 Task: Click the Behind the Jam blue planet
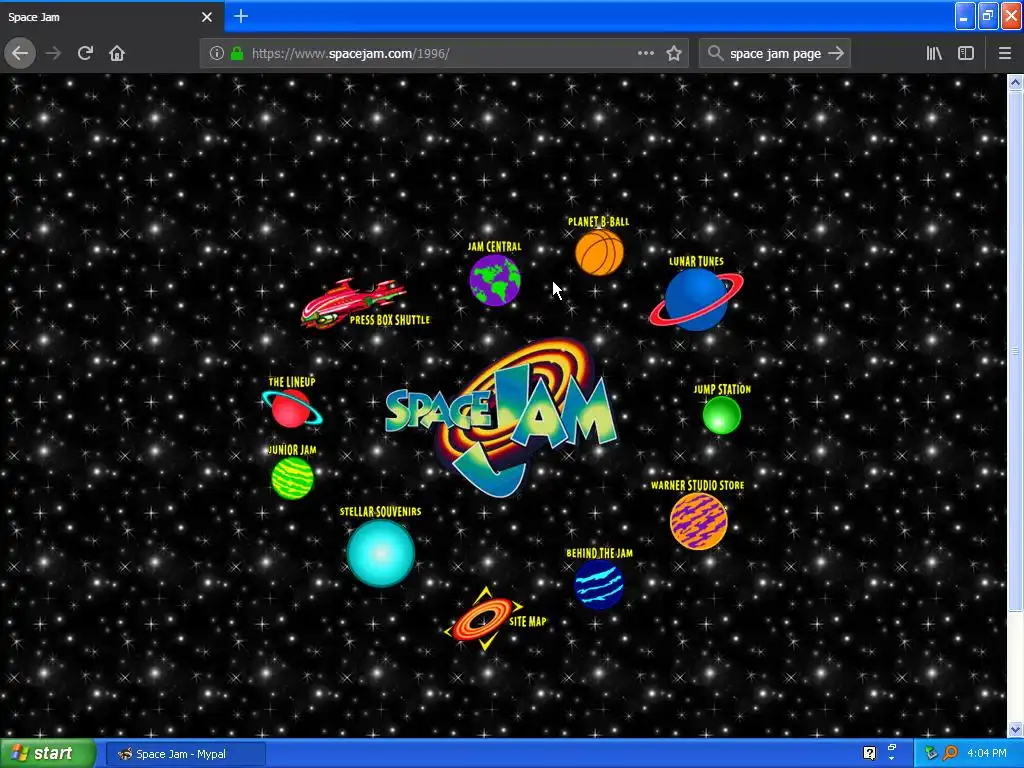click(x=598, y=584)
